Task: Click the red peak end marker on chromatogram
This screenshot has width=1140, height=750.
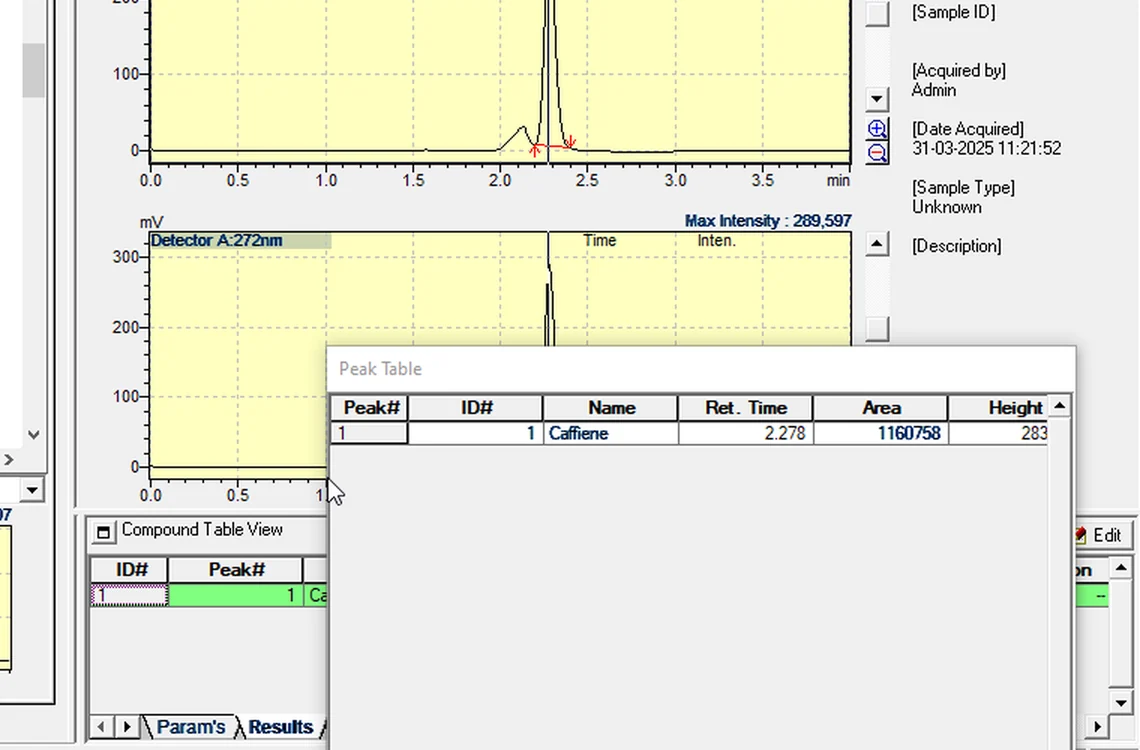Action: (571, 141)
